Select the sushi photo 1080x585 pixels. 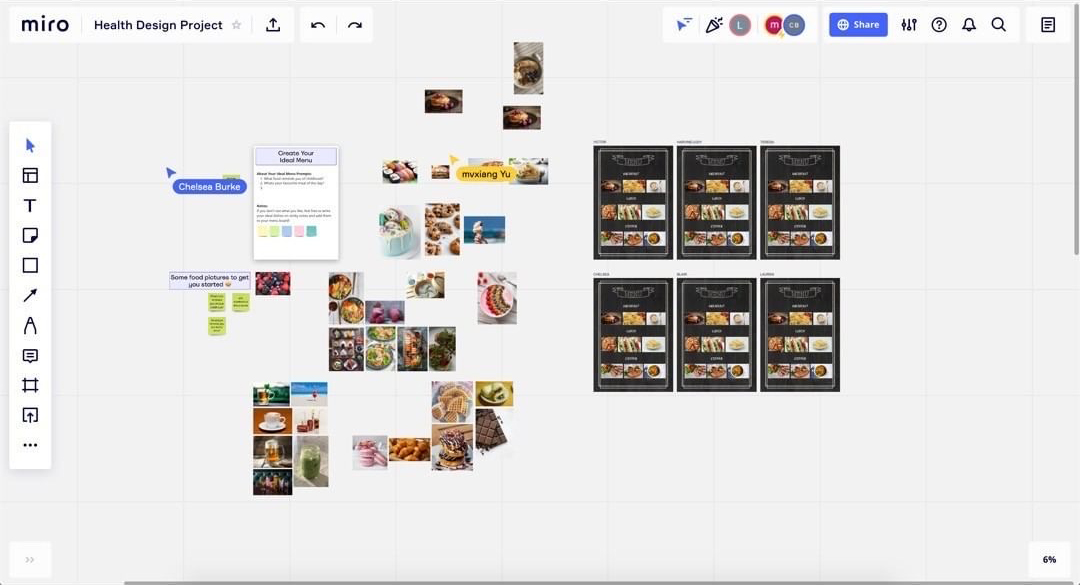tap(400, 171)
